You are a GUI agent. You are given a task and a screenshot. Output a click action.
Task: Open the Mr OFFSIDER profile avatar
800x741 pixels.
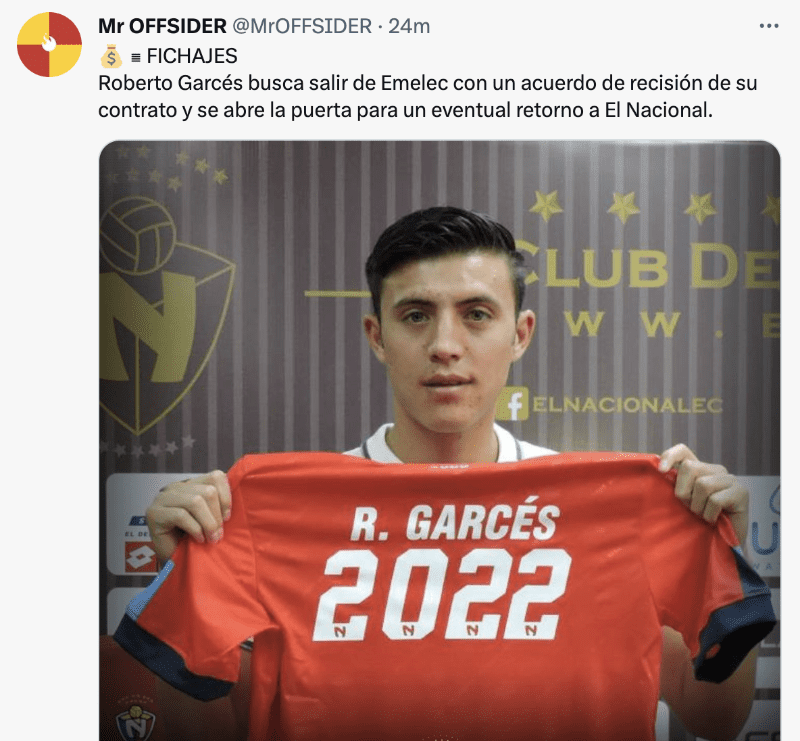click(49, 44)
